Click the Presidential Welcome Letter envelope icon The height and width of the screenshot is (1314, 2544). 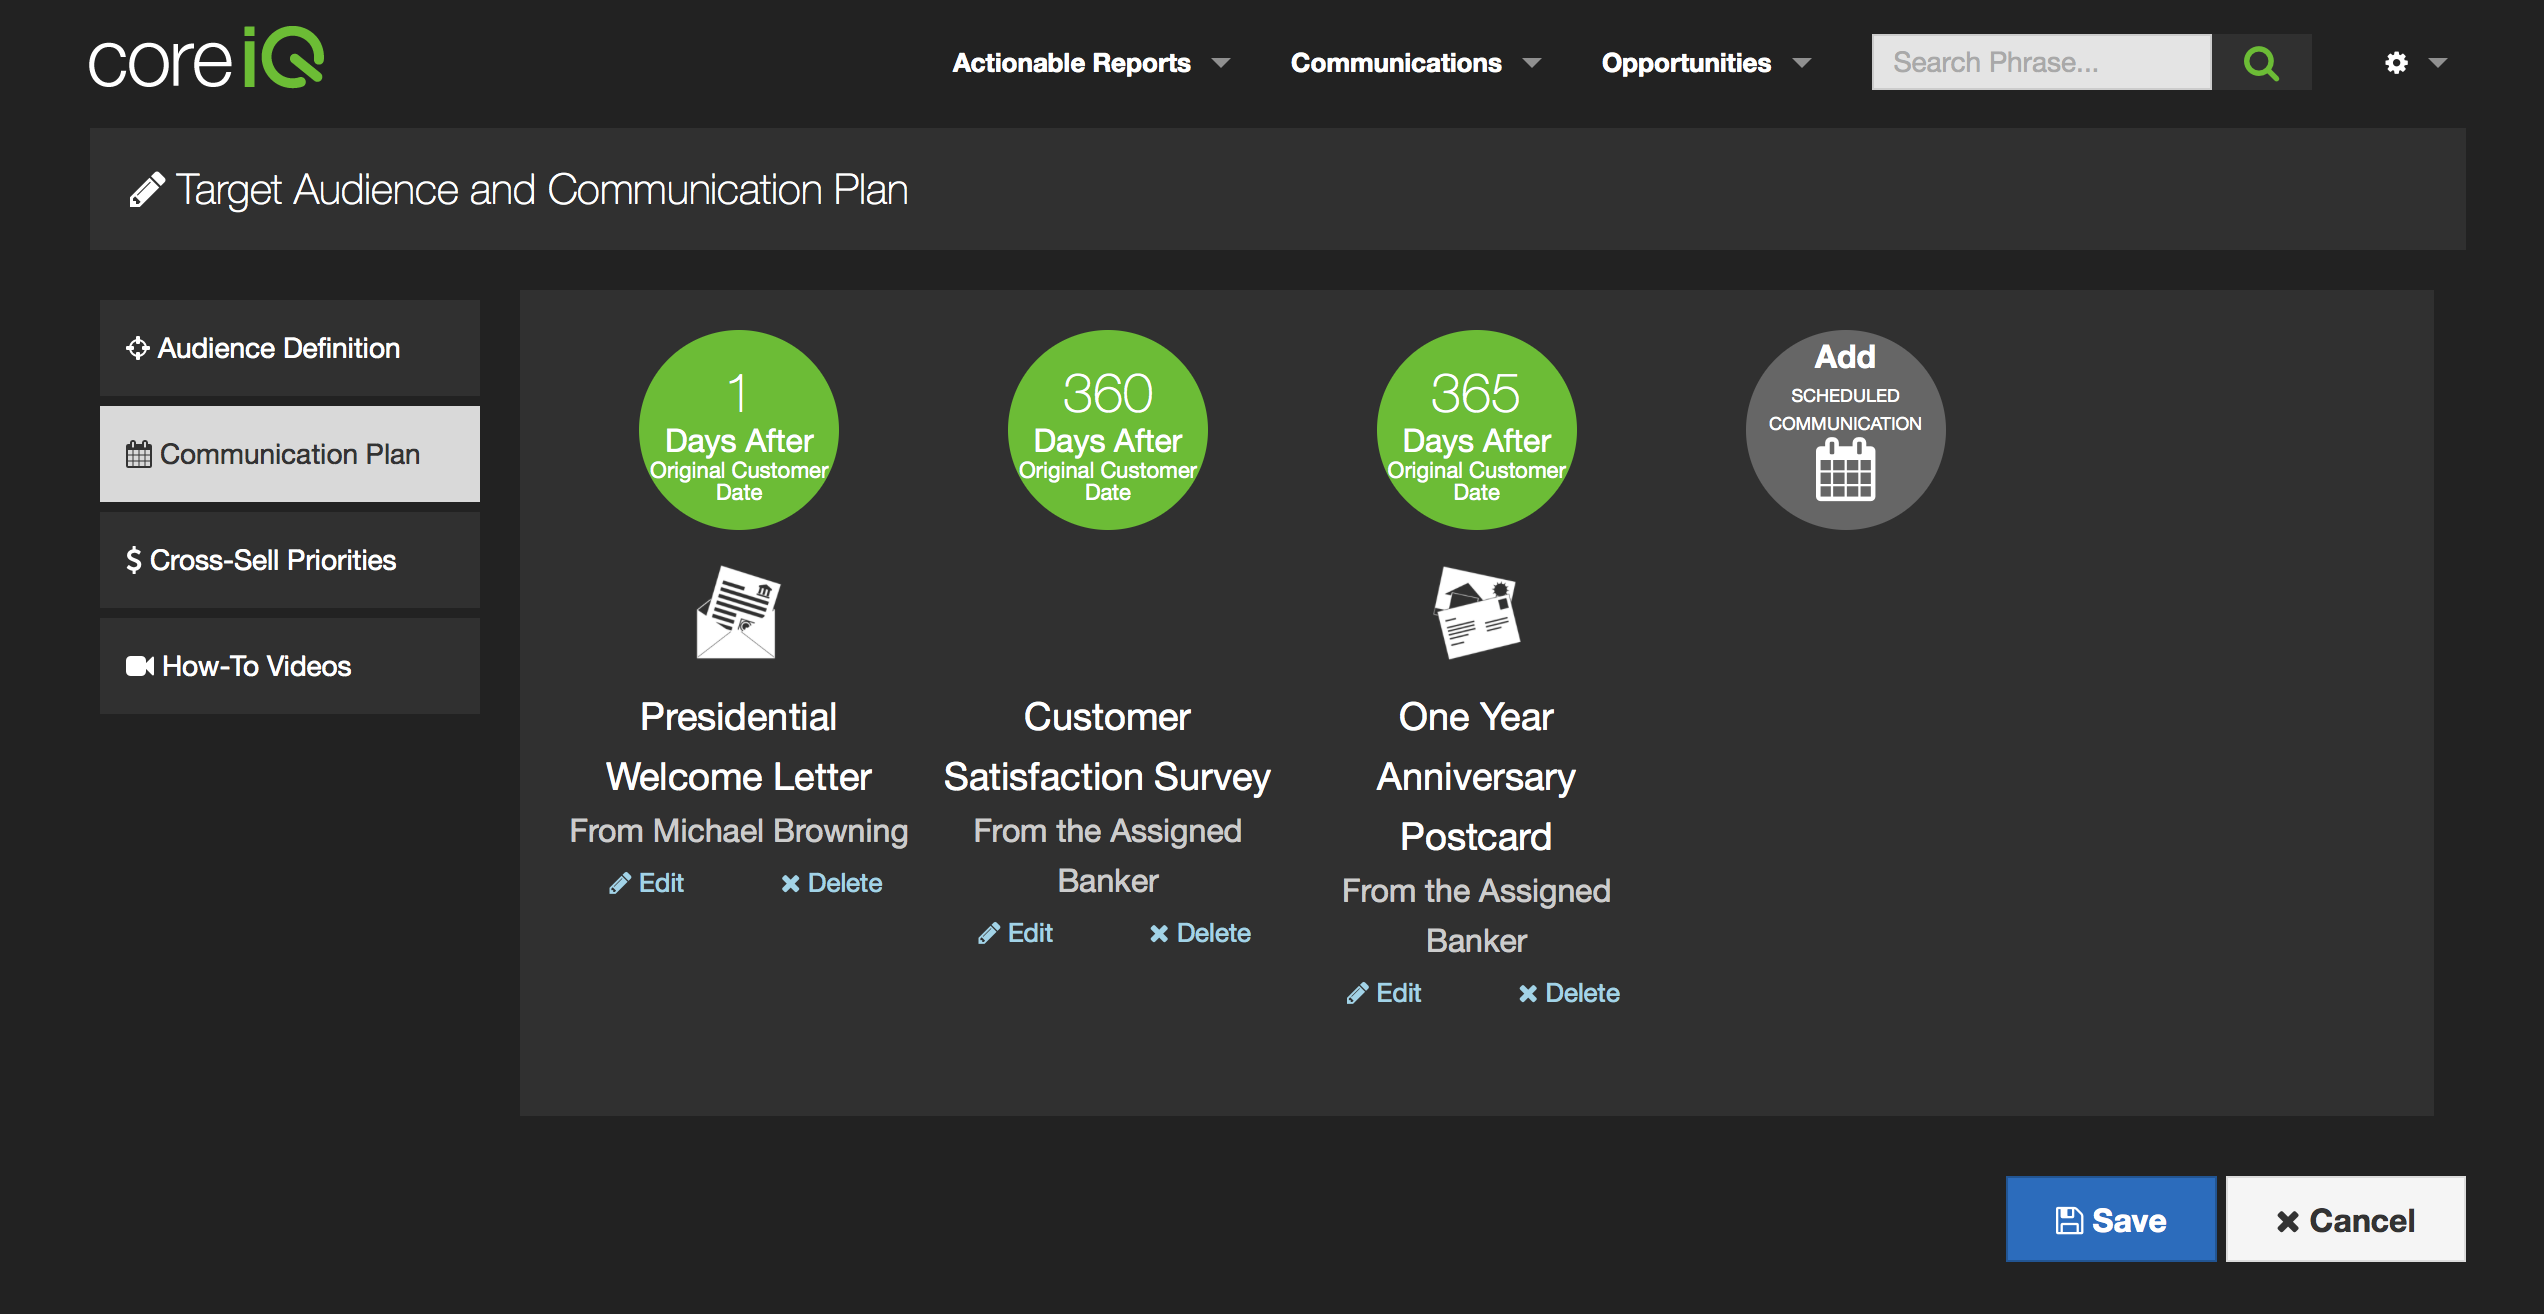pos(738,612)
